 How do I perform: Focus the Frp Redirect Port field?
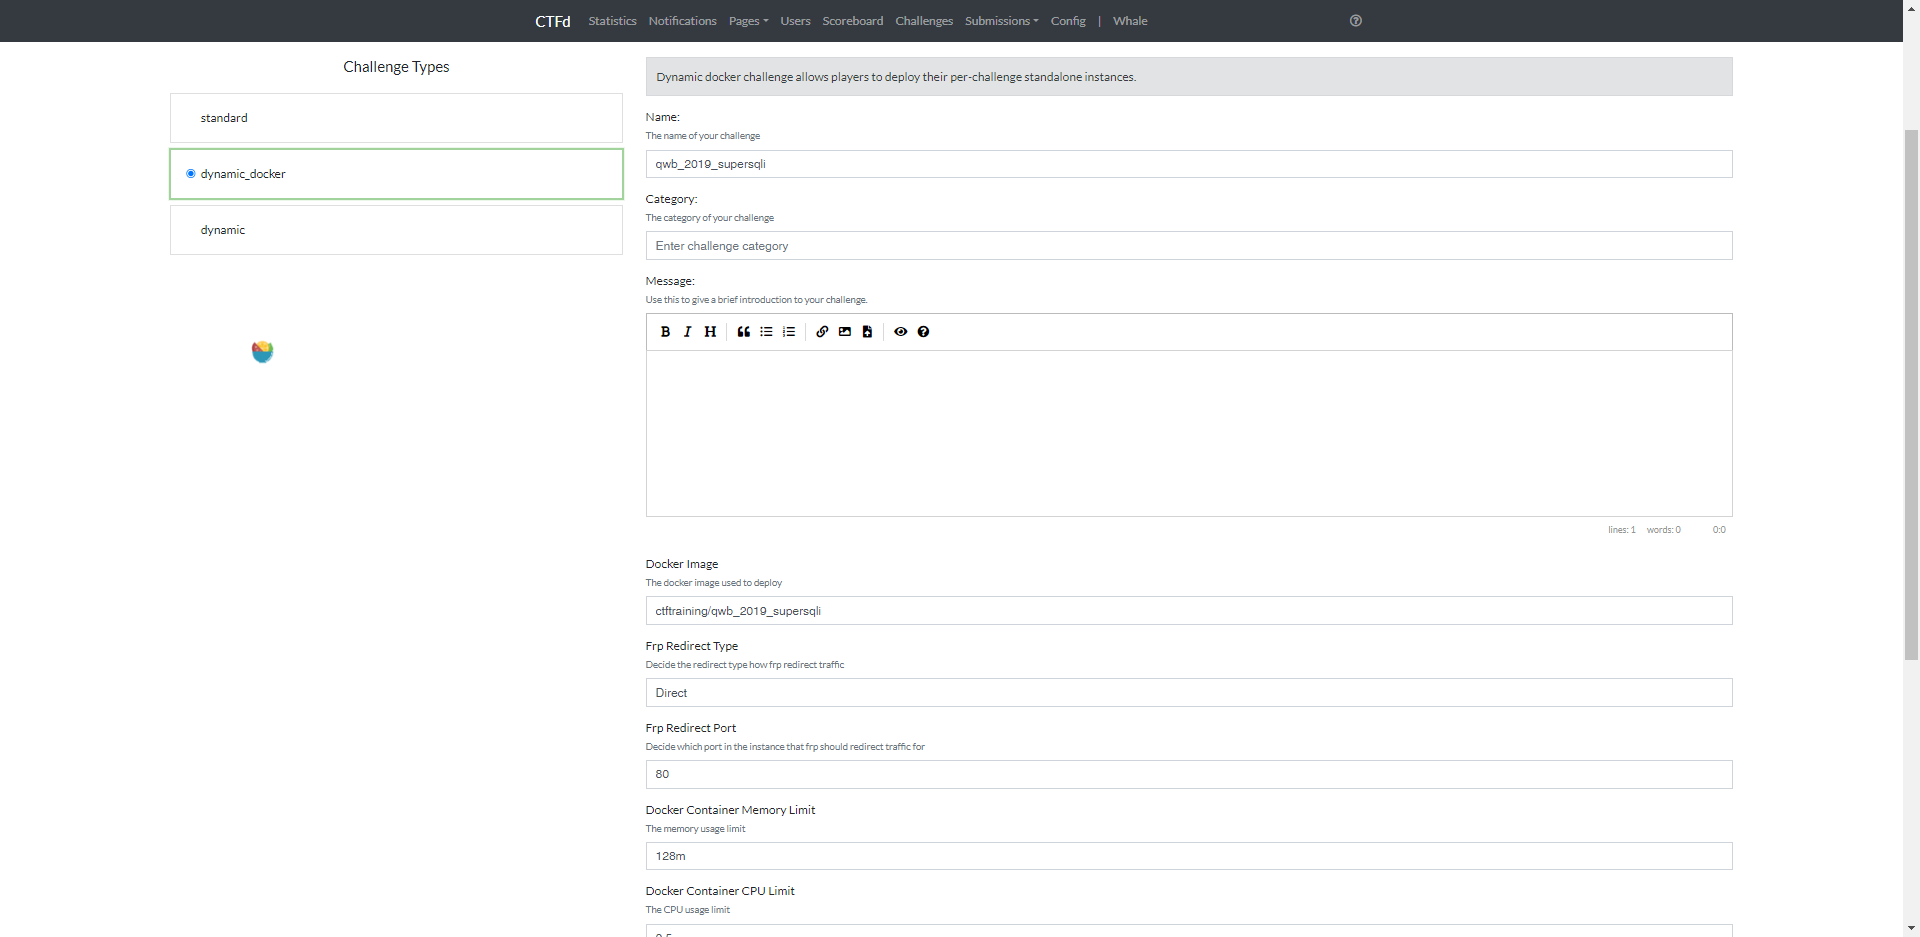[x=1189, y=775]
